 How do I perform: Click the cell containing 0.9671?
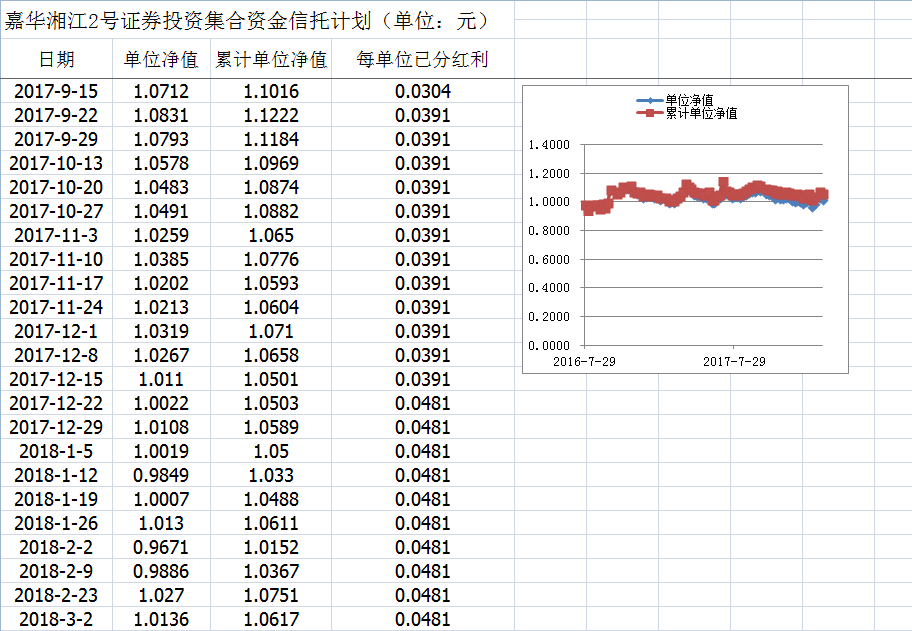click(x=161, y=547)
